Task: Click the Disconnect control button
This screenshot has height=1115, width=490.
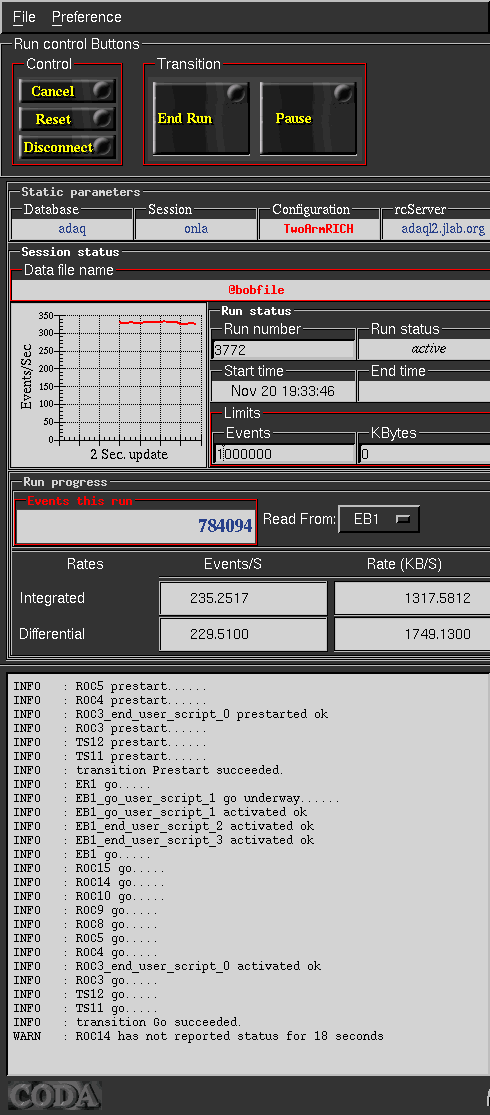Action: pyautogui.click(x=67, y=147)
